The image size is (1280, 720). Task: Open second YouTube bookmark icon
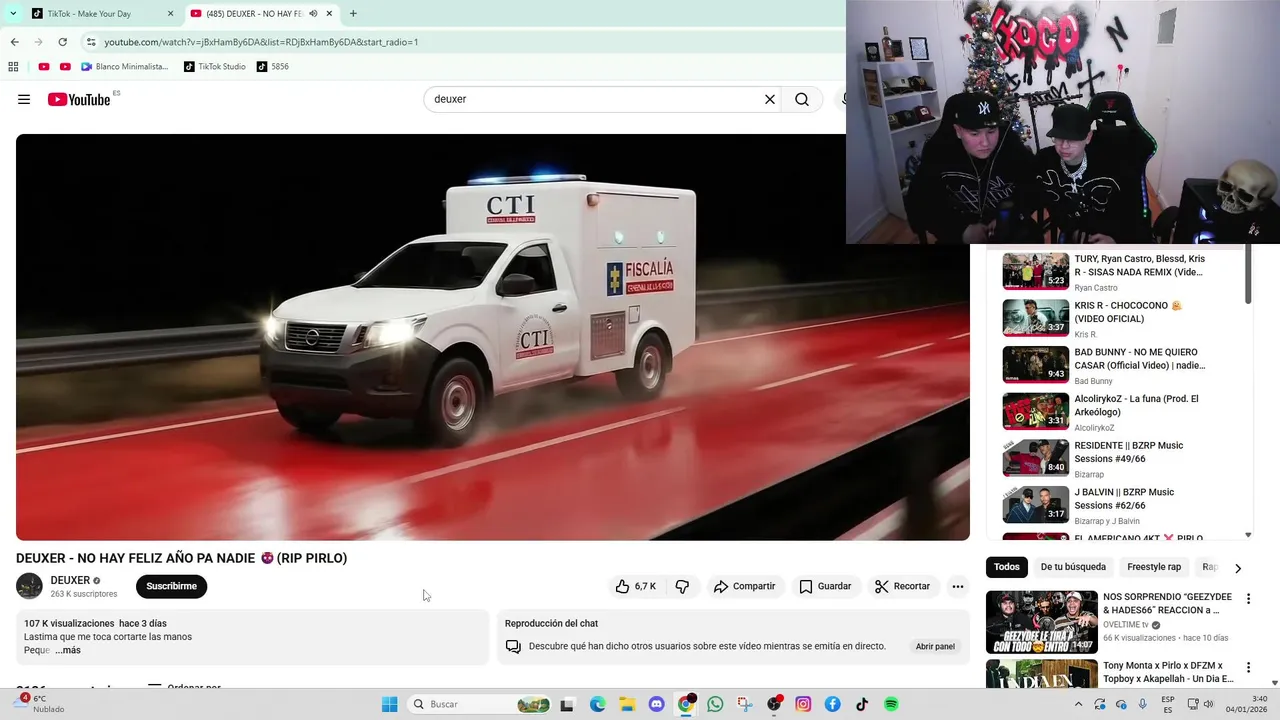65,67
